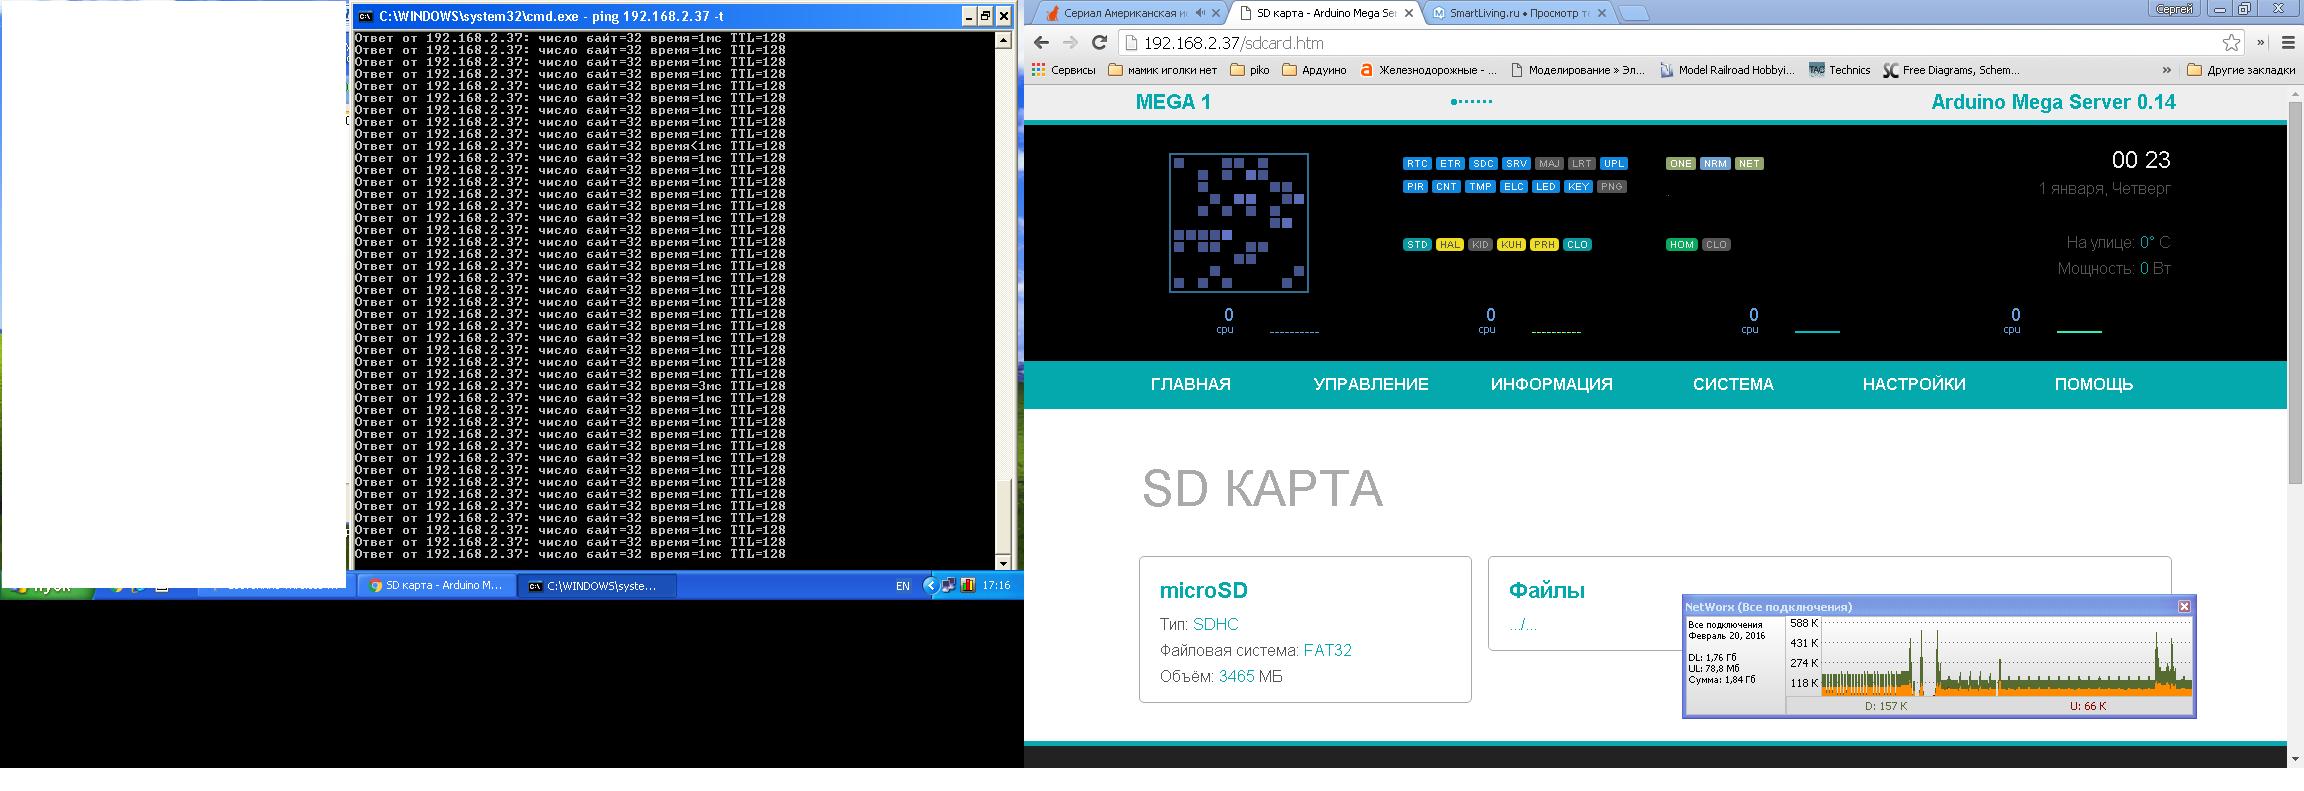Click the browser back arrow
The width and height of the screenshot is (2304, 791).
(x=1041, y=43)
